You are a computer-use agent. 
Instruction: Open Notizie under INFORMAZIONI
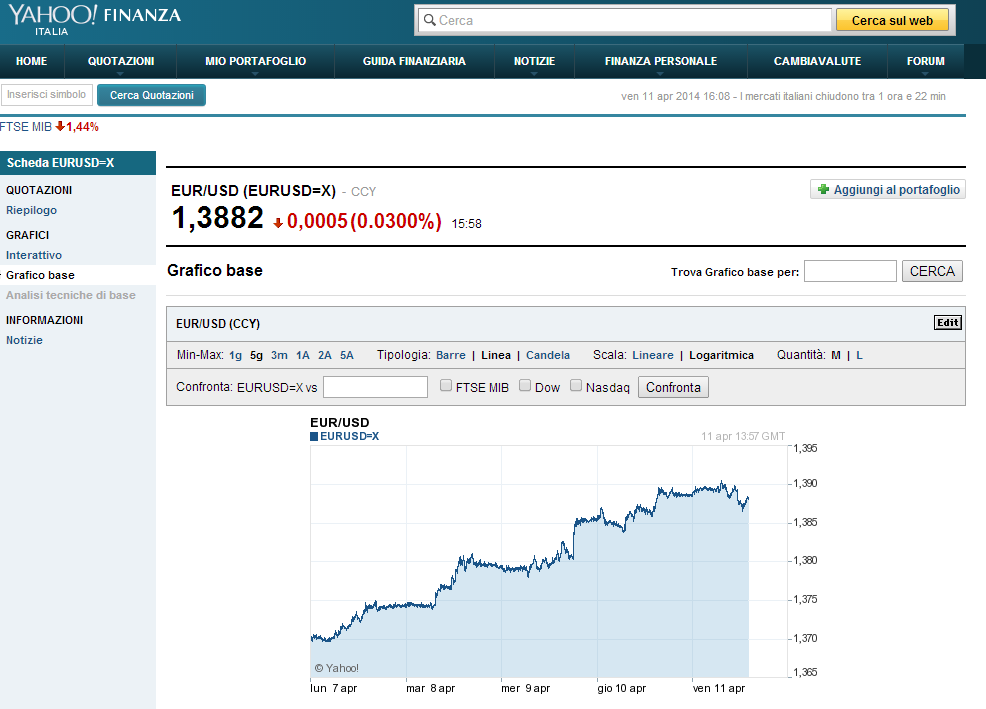click(25, 340)
